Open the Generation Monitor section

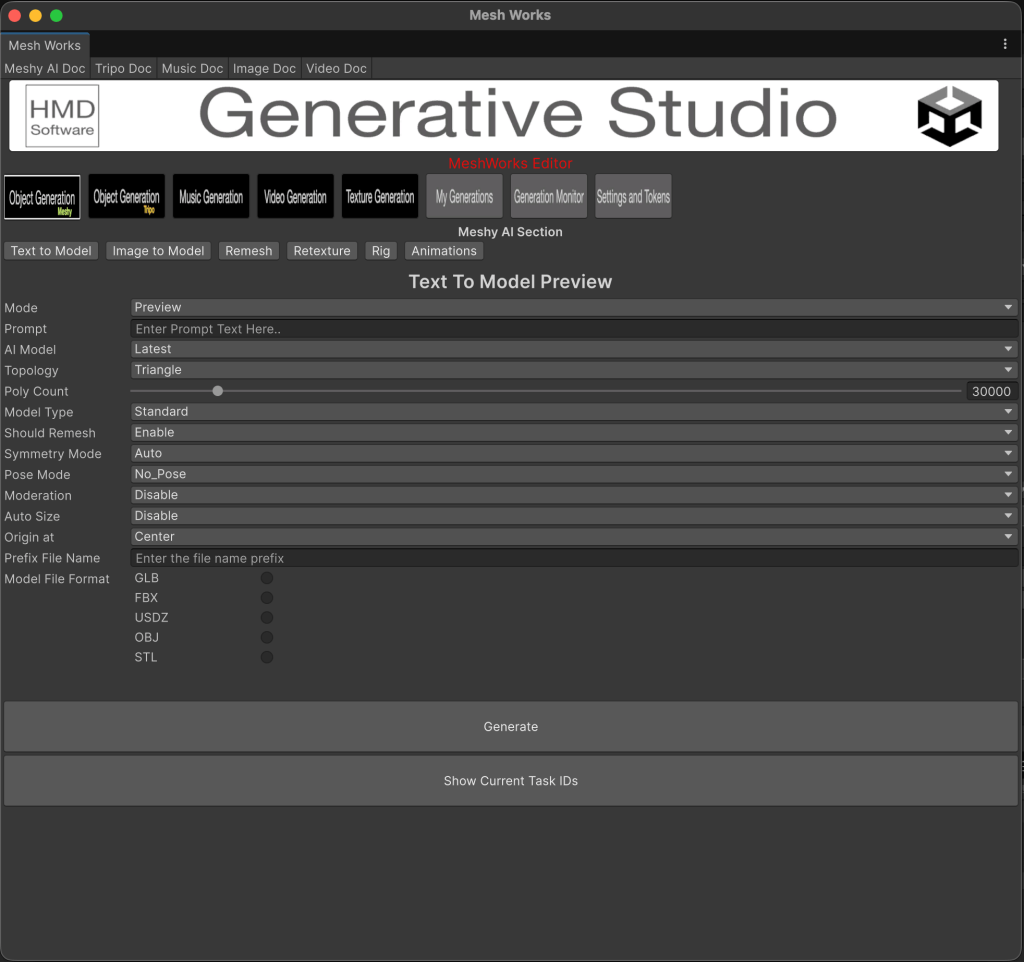click(x=549, y=197)
